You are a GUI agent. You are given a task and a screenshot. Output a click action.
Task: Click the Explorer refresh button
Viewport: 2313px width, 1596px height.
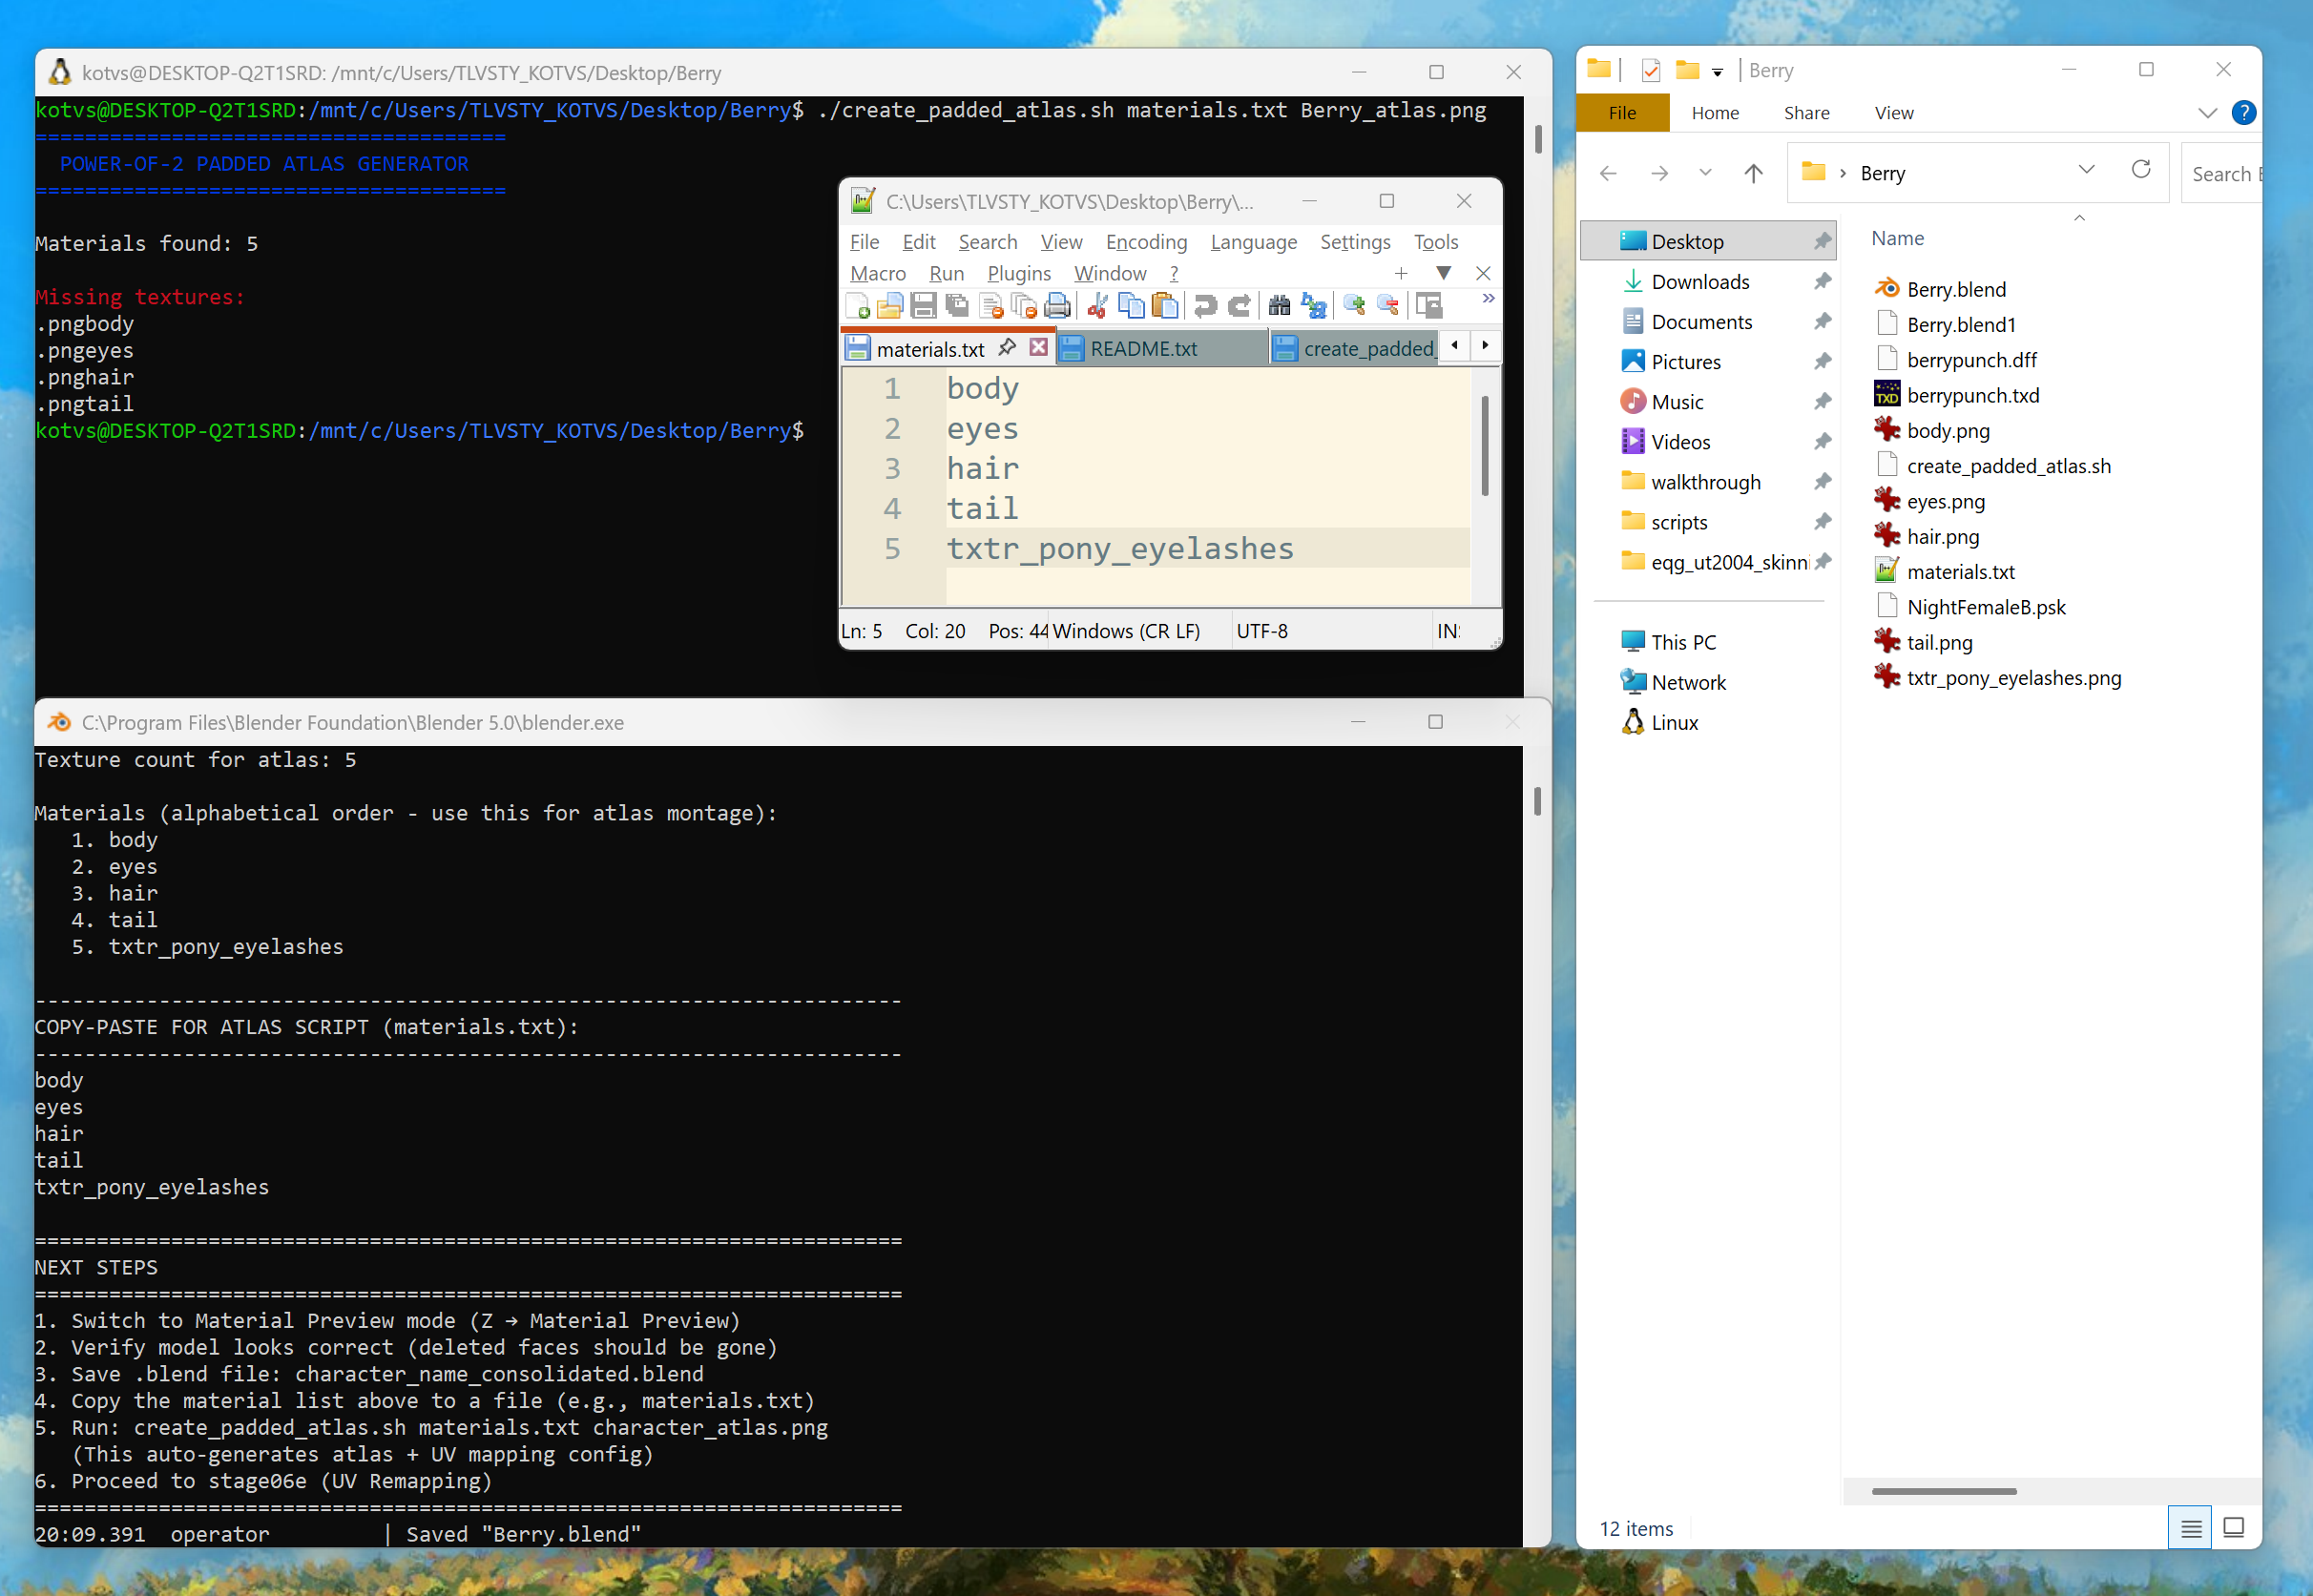(2140, 170)
